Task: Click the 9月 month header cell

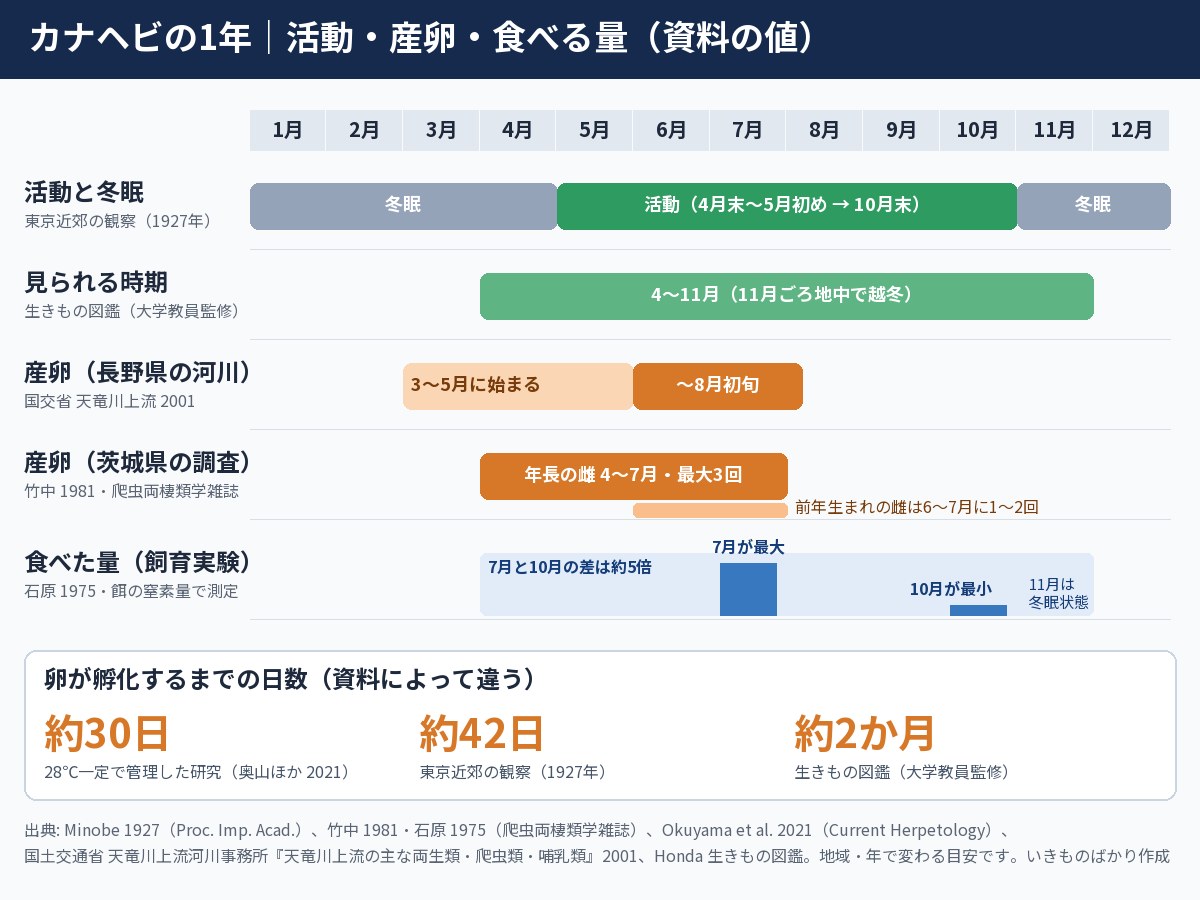Action: (x=901, y=130)
